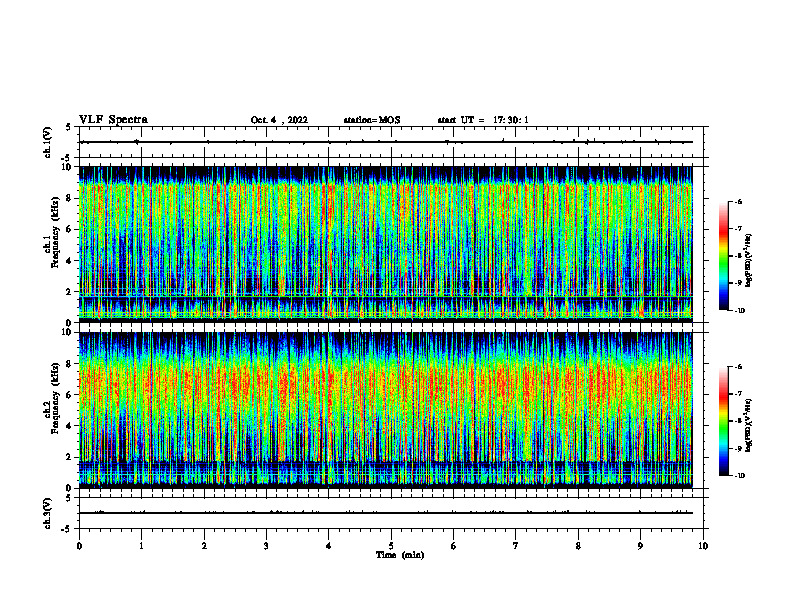
Task: Click the "ch.1(V)" waveform axis label
Action: click(x=48, y=142)
